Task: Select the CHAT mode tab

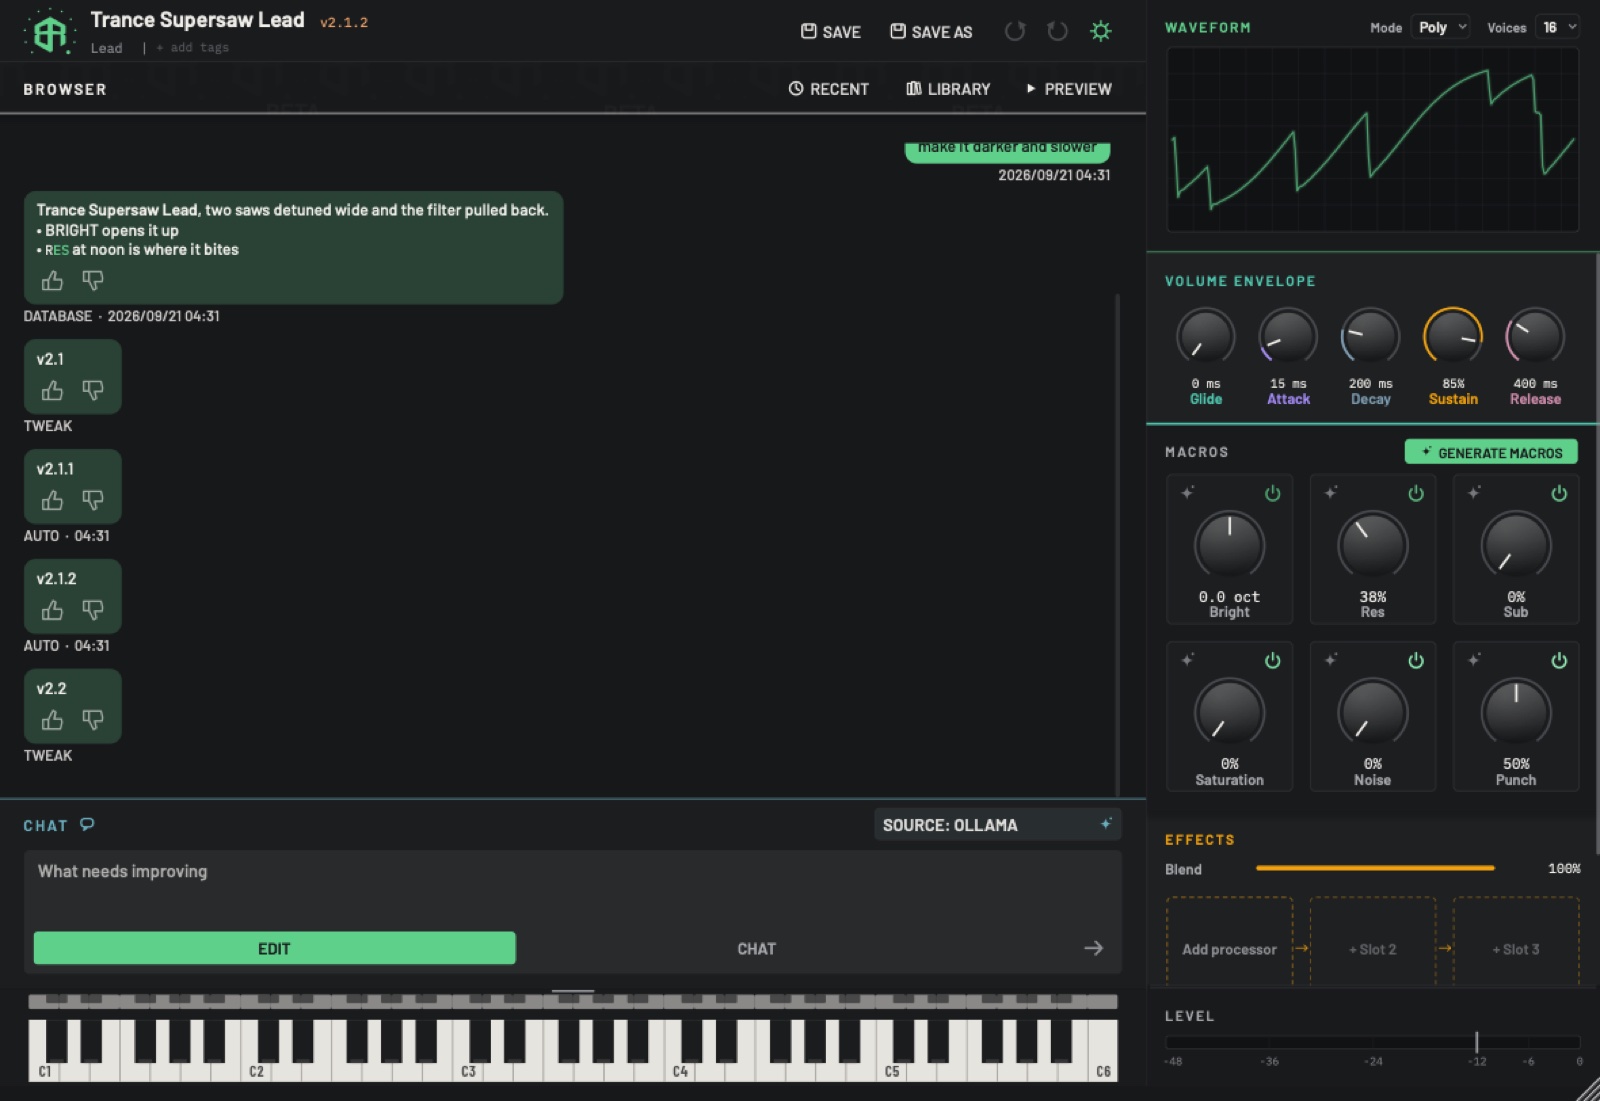Action: tap(756, 949)
